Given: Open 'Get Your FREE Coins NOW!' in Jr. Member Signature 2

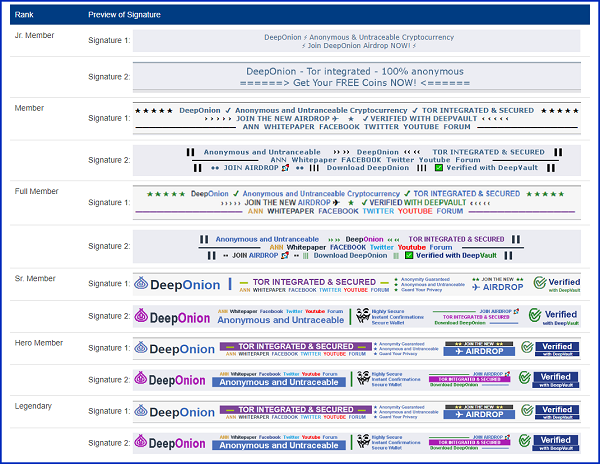Looking at the screenshot, I should pyautogui.click(x=355, y=83).
